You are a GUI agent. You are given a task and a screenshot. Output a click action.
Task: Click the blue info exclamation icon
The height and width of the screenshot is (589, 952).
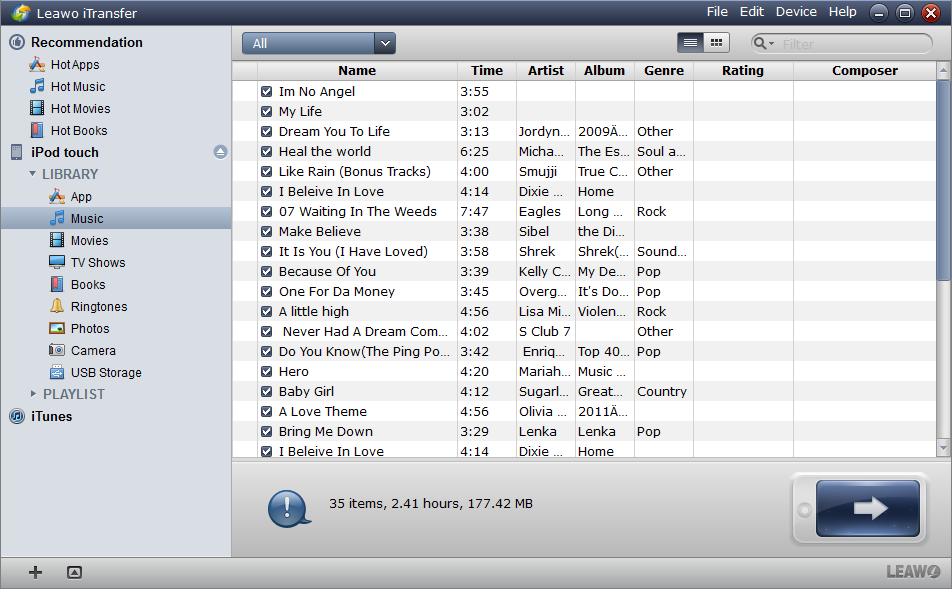coord(289,508)
